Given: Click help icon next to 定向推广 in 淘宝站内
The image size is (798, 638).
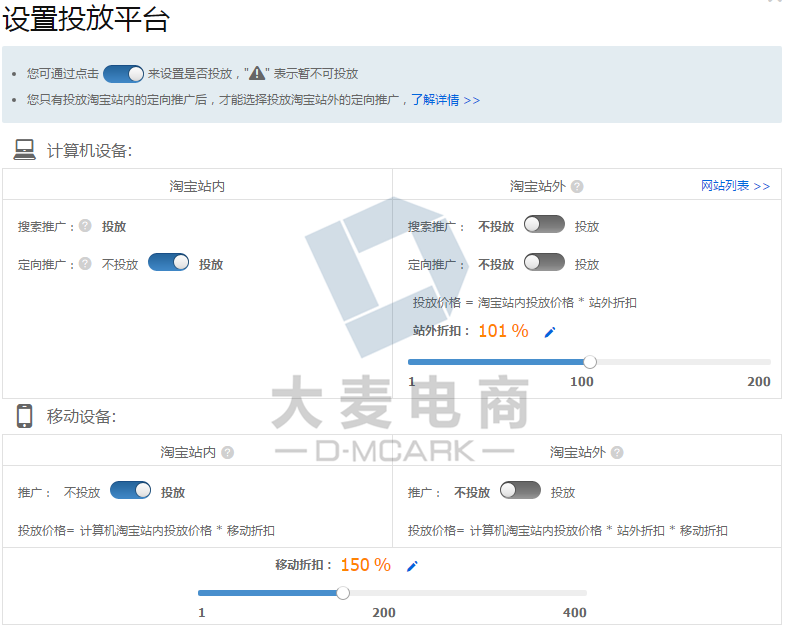Looking at the screenshot, I should [x=85, y=264].
